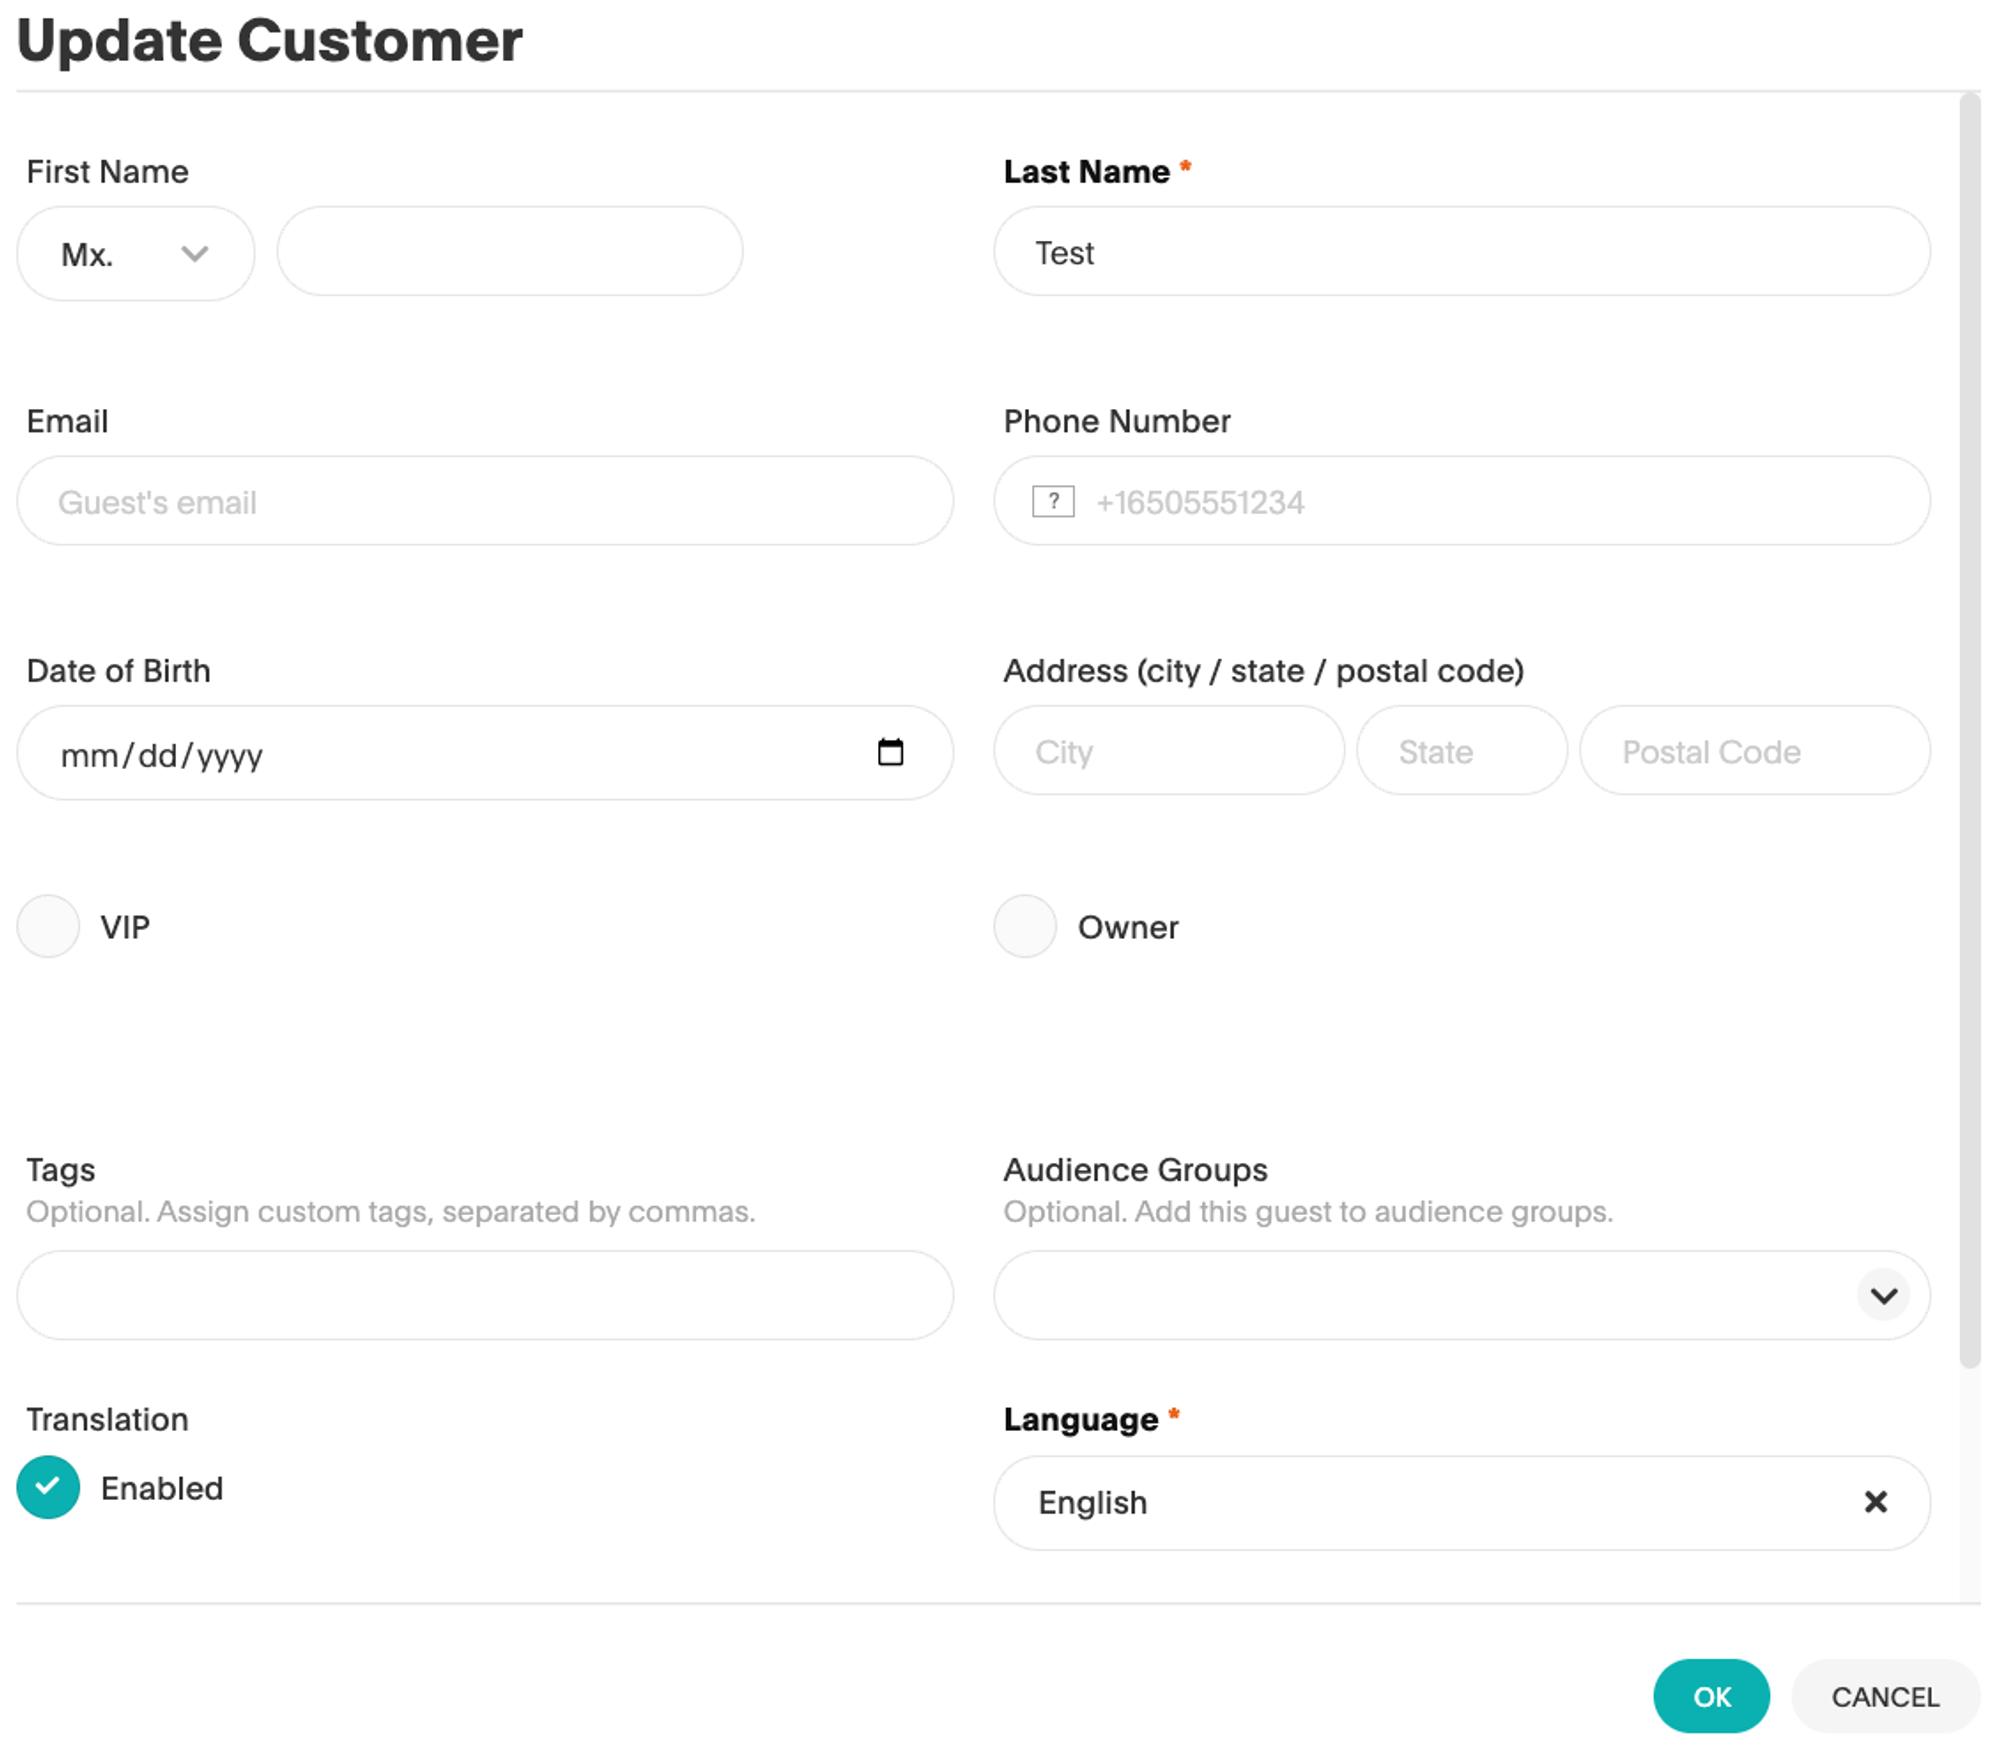
Task: Select the Last Name input field
Action: point(1463,252)
